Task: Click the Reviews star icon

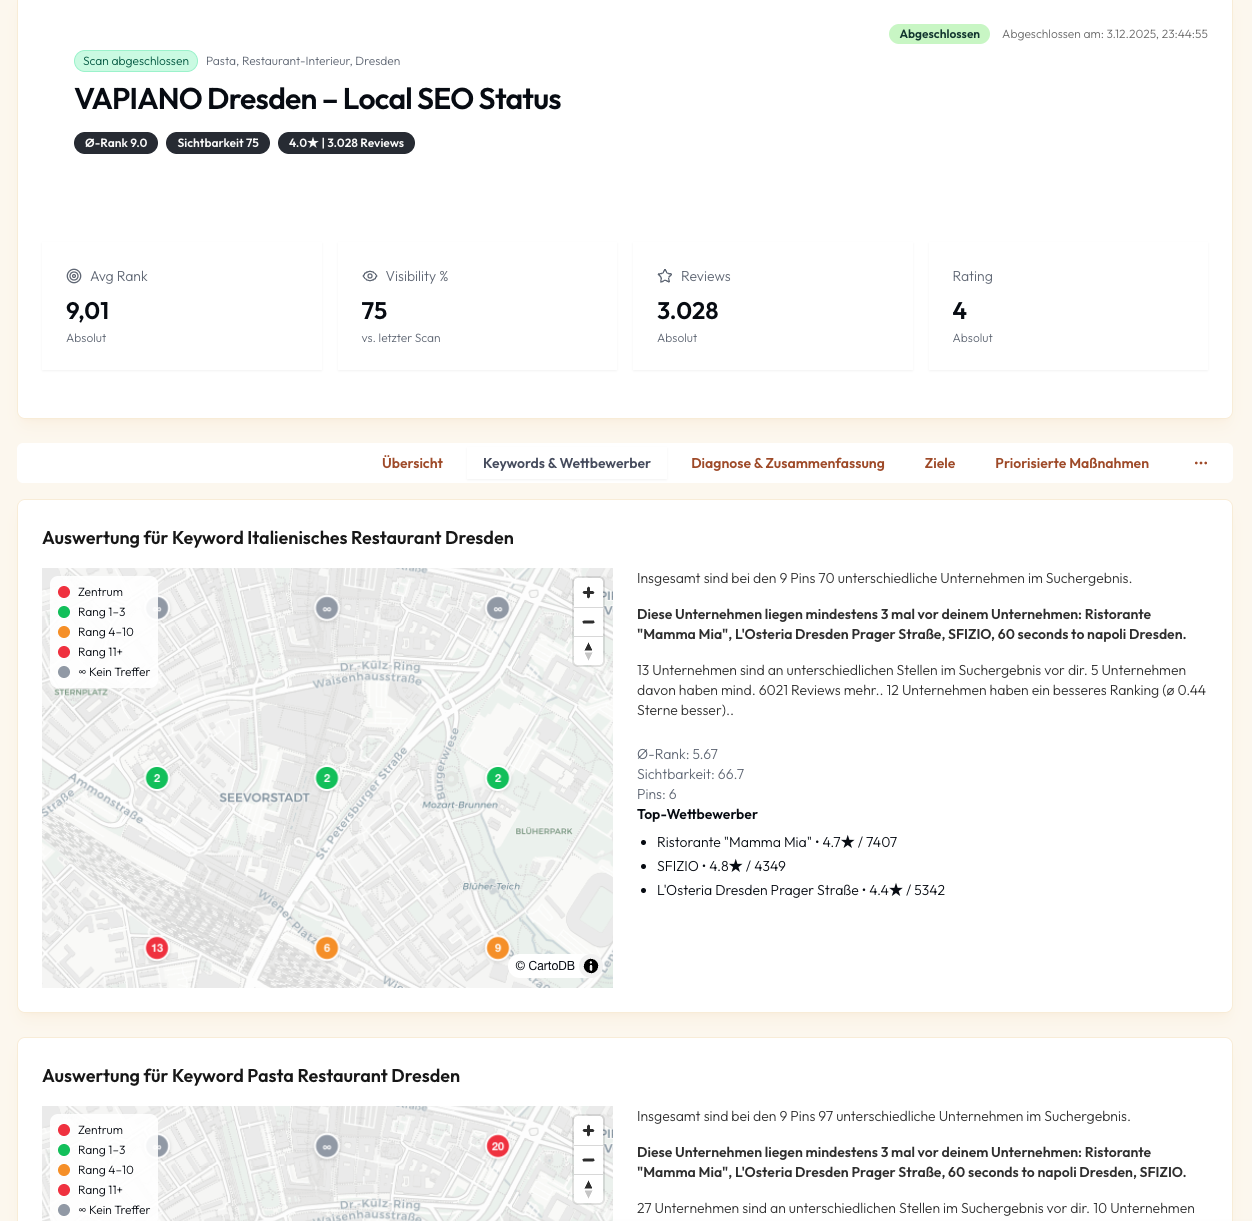Action: [x=665, y=276]
